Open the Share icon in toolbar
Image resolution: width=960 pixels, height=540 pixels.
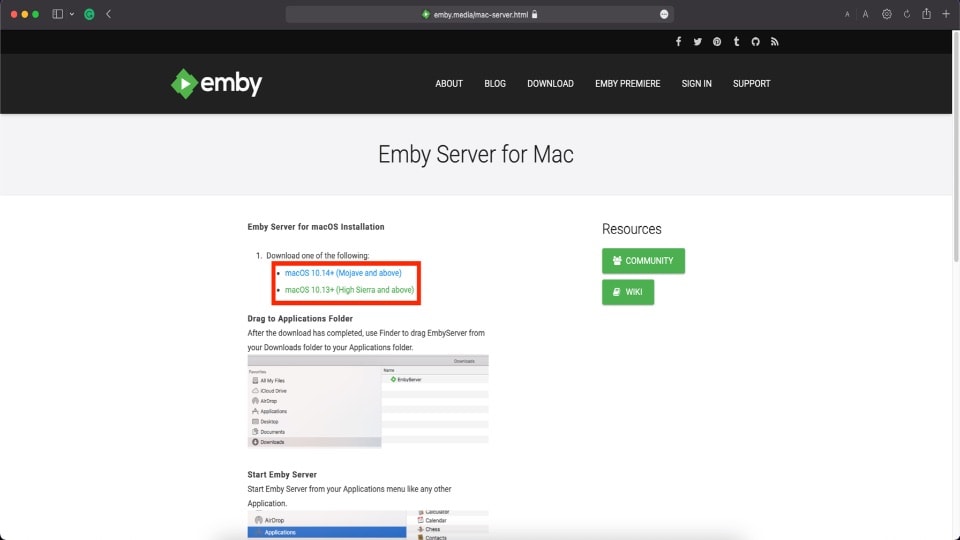pos(926,13)
